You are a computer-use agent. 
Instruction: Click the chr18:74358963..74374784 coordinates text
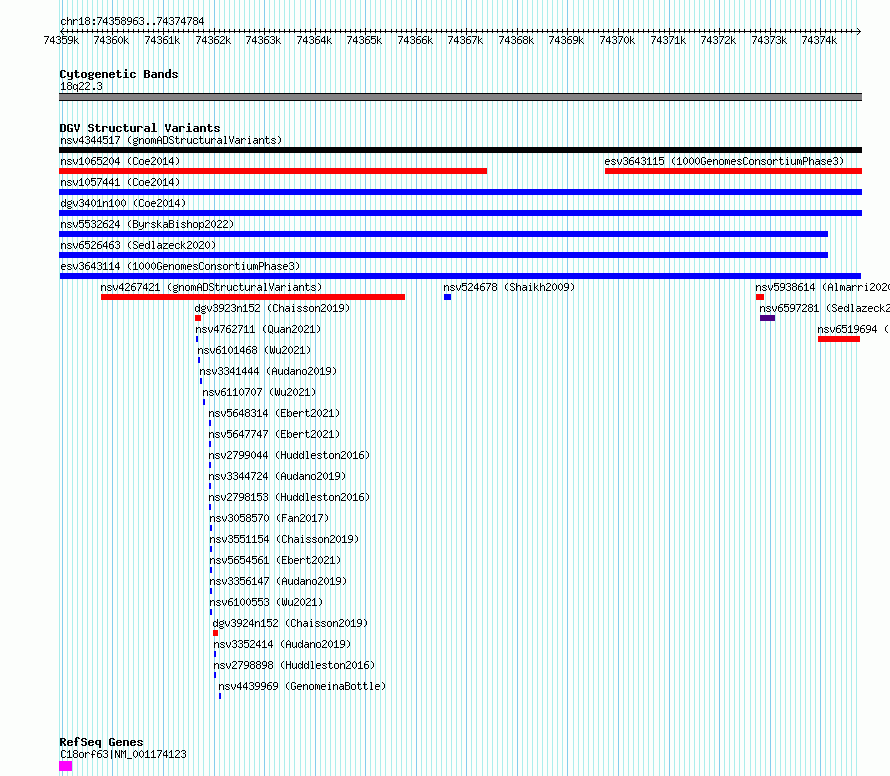pos(132,21)
